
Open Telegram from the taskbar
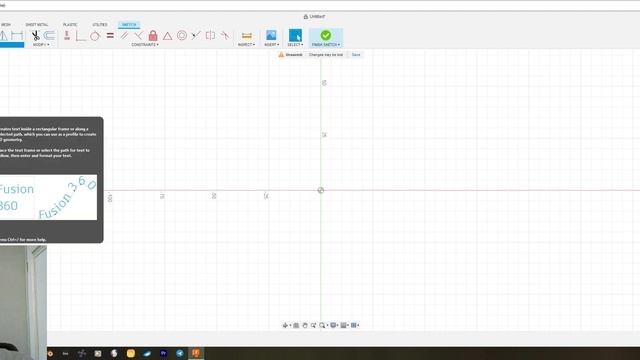click(x=180, y=353)
